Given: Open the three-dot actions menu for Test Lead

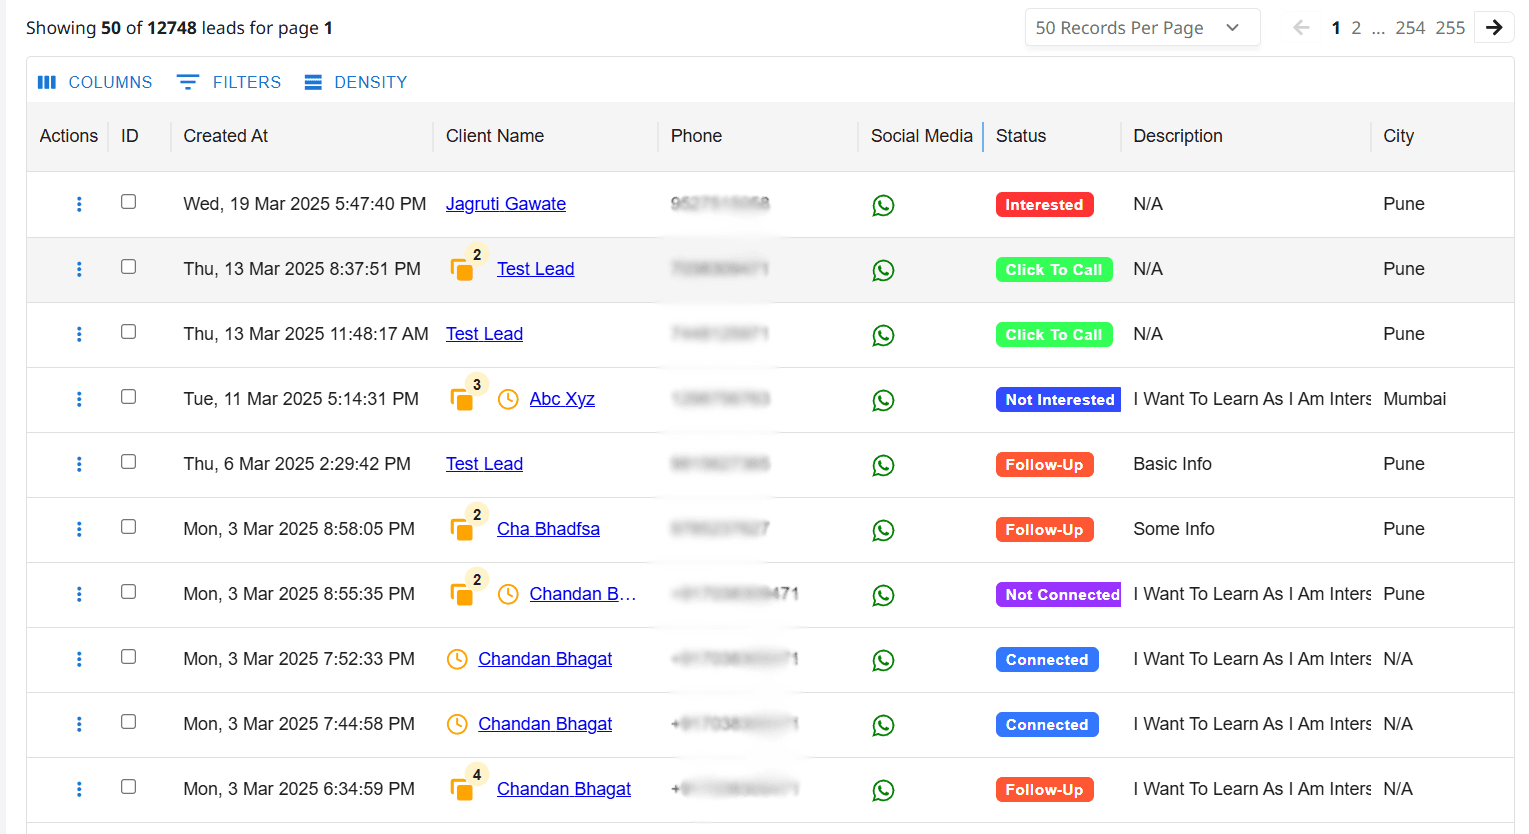Looking at the screenshot, I should (79, 269).
